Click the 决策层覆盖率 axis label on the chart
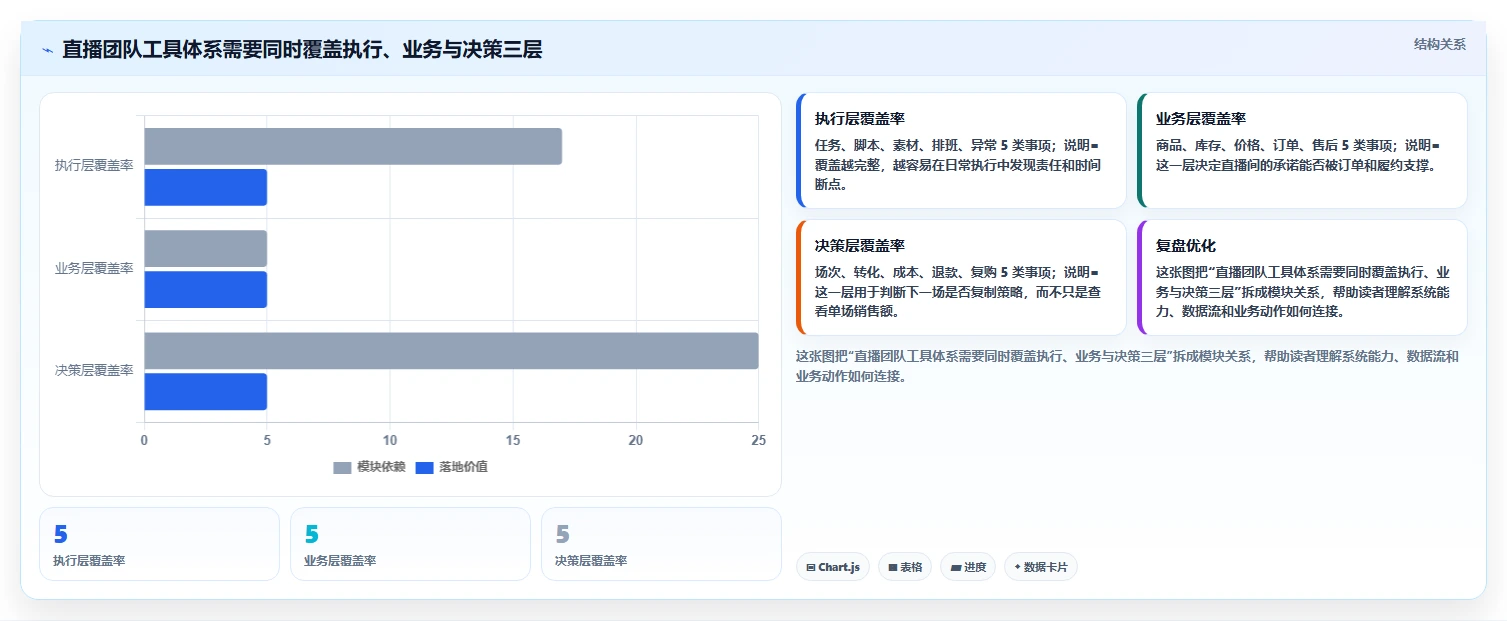The height and width of the screenshot is (621, 1507). (94, 370)
